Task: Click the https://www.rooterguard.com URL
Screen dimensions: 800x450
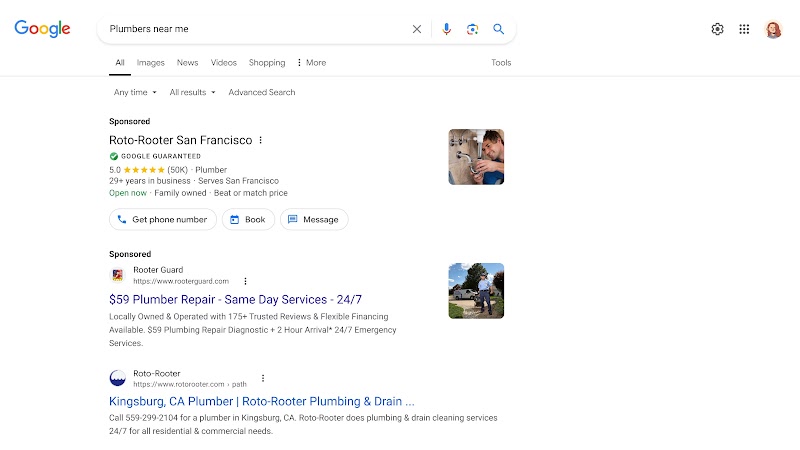Action: pos(181,281)
